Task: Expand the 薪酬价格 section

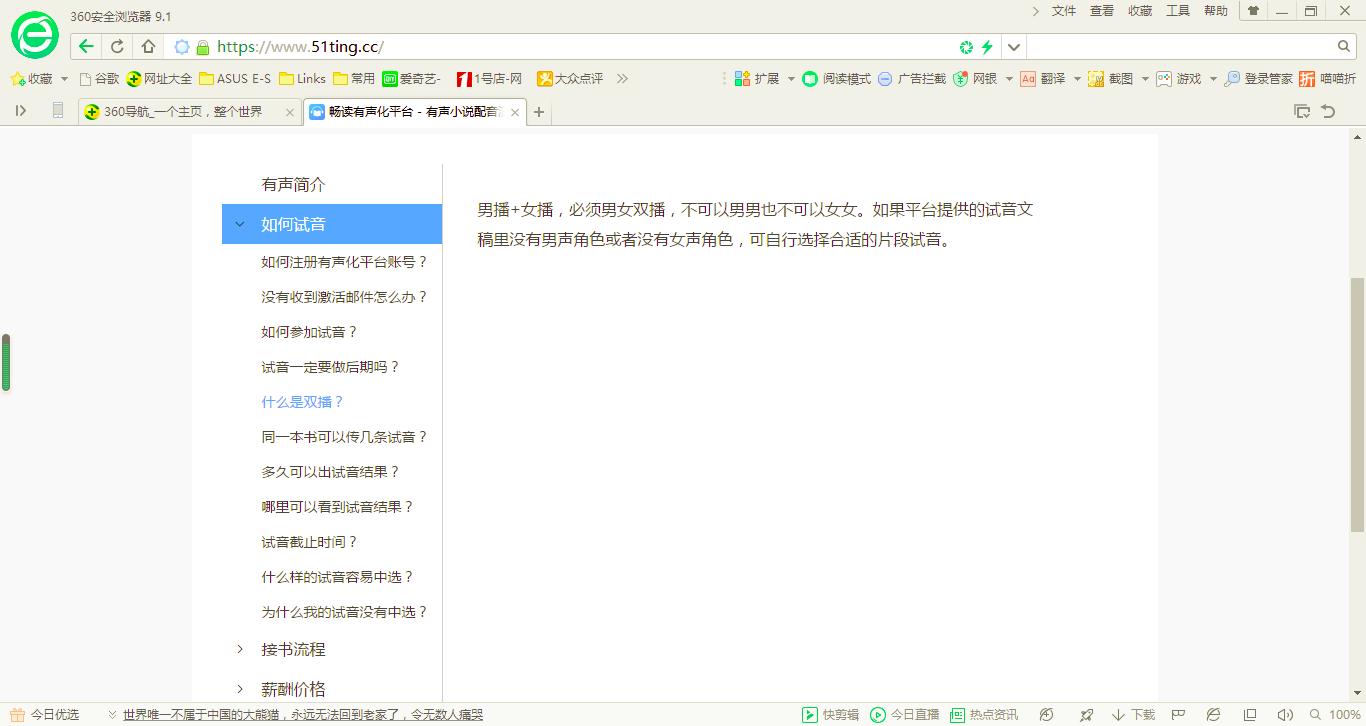Action: click(292, 688)
